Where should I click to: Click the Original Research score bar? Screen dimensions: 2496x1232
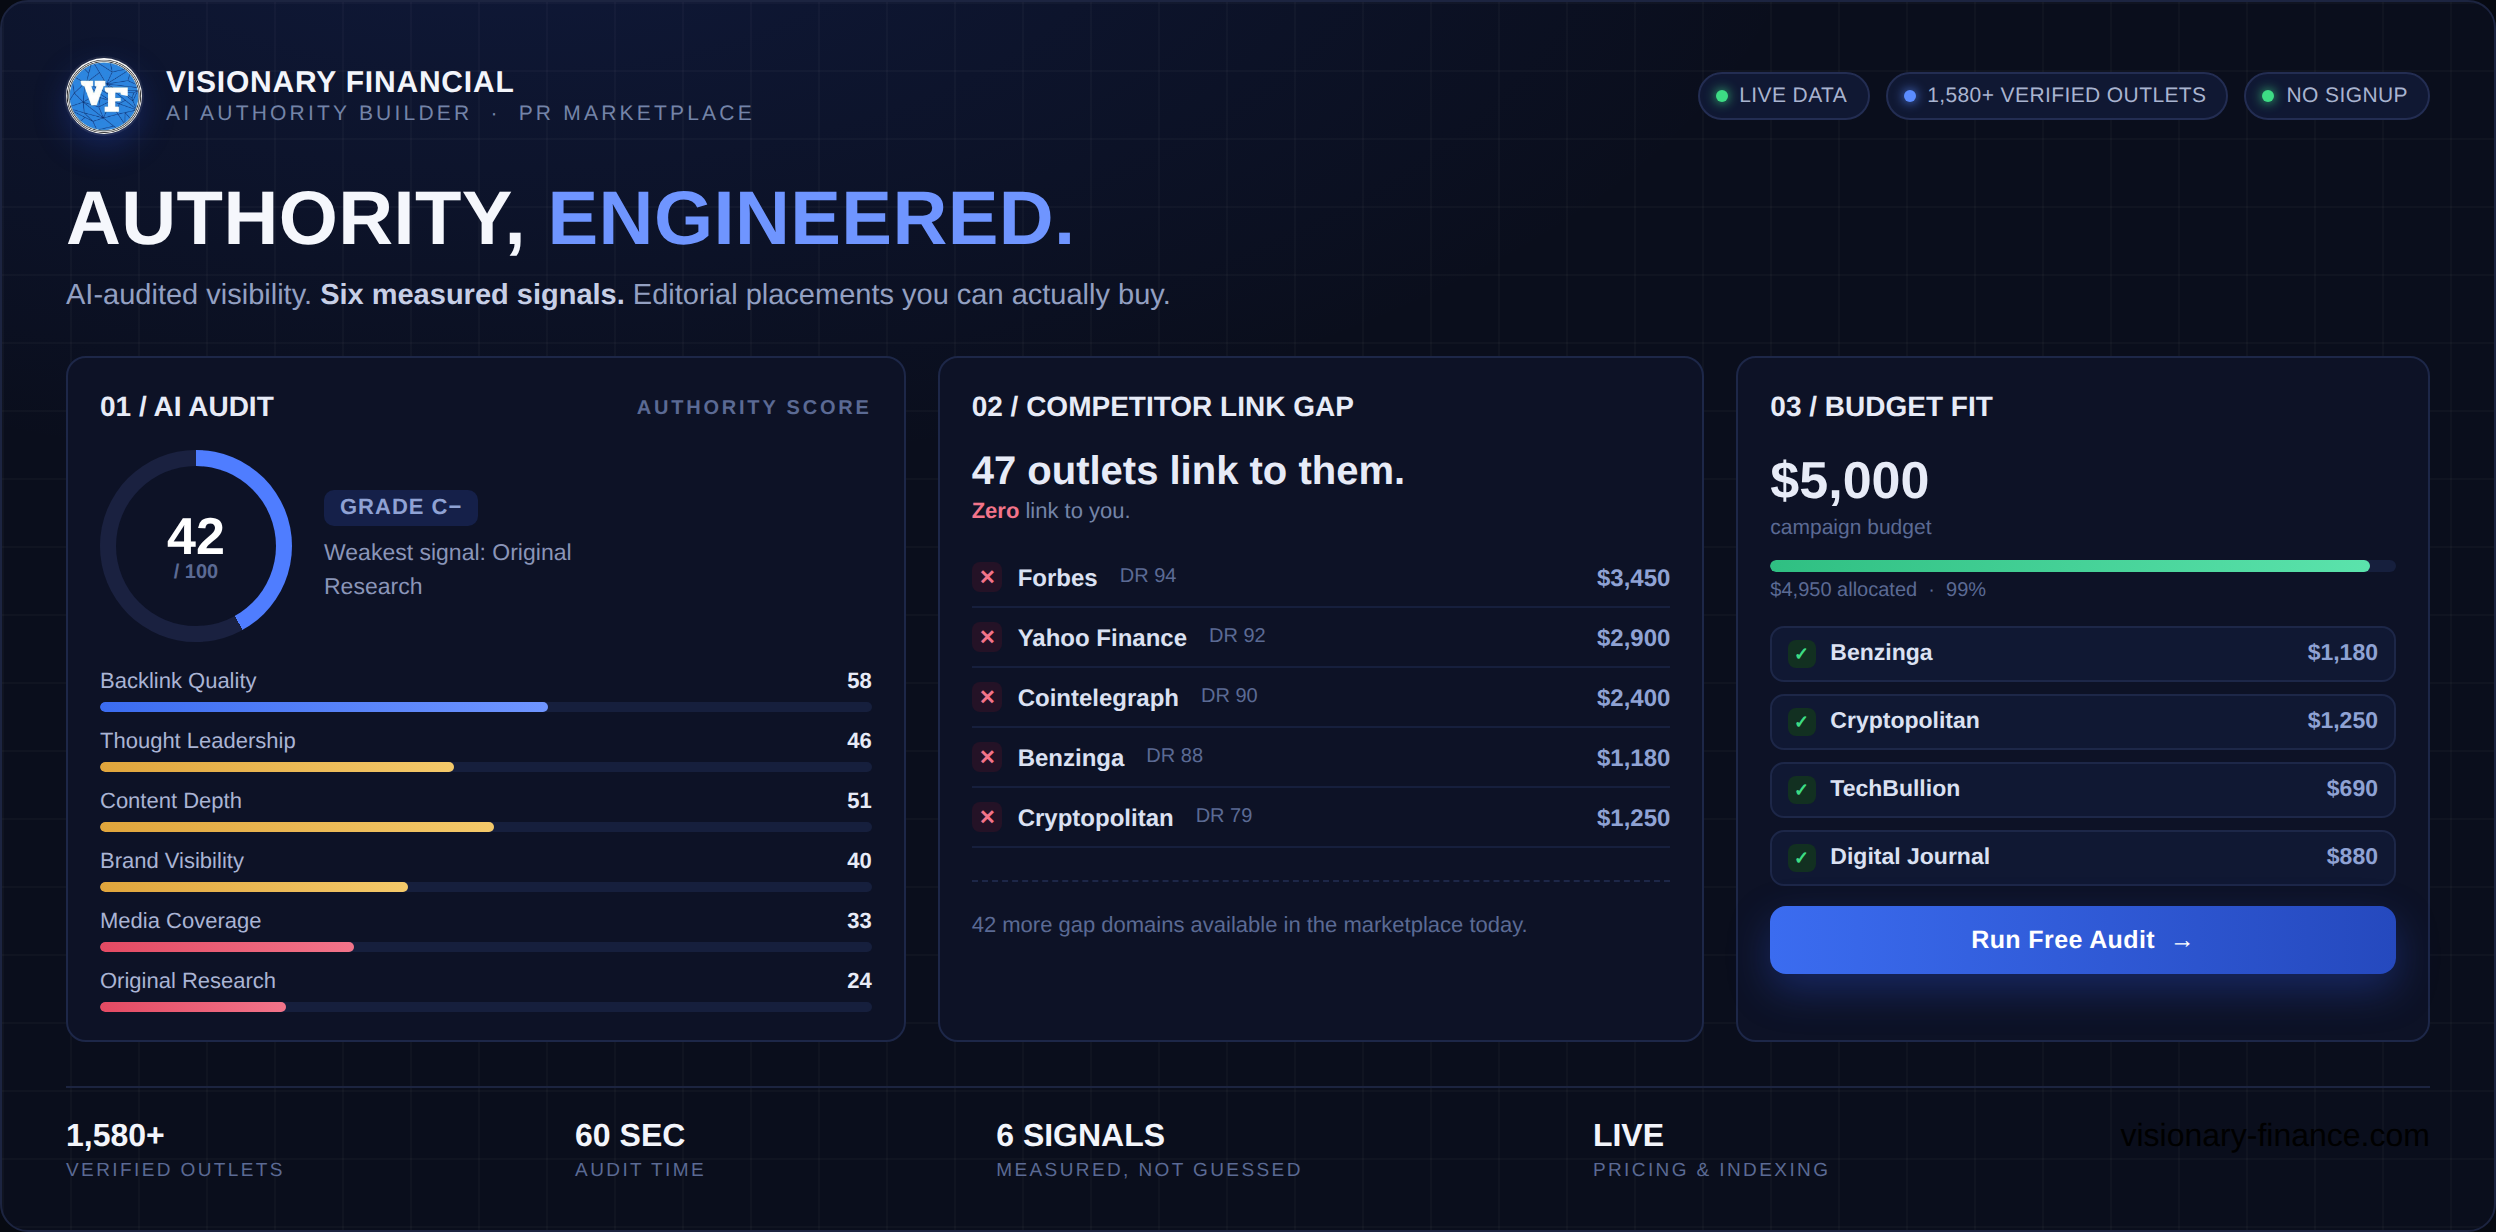[x=486, y=1007]
